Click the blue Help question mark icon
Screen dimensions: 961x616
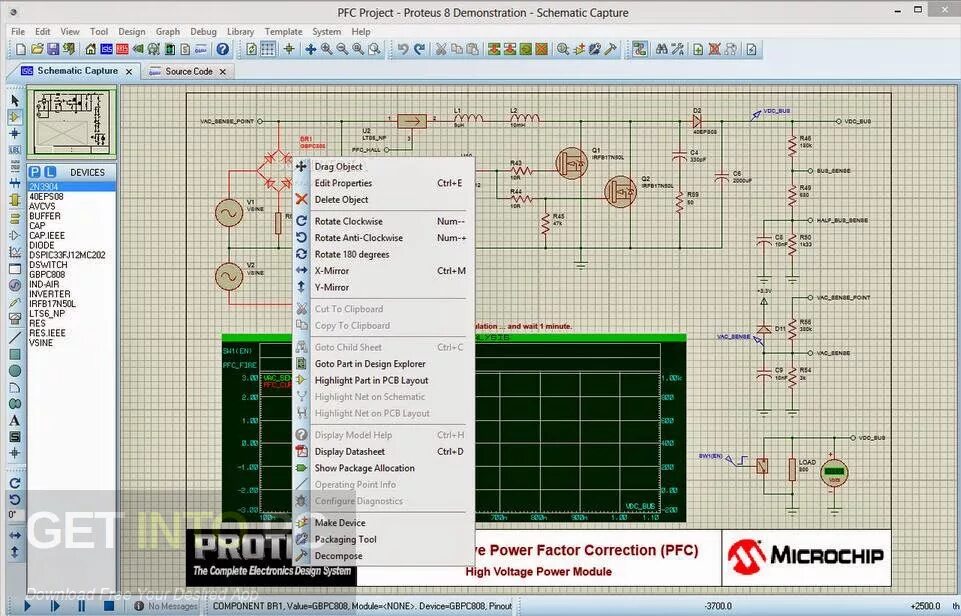(x=223, y=49)
